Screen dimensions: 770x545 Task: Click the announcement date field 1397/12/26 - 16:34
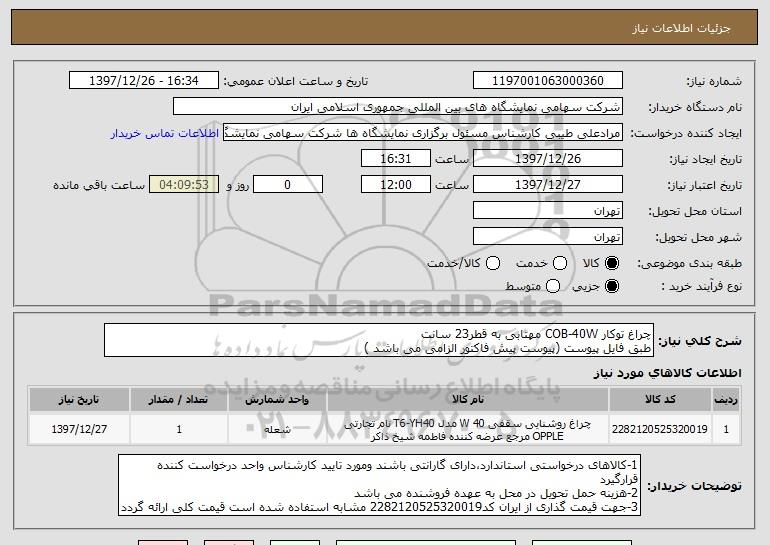[x=144, y=81]
